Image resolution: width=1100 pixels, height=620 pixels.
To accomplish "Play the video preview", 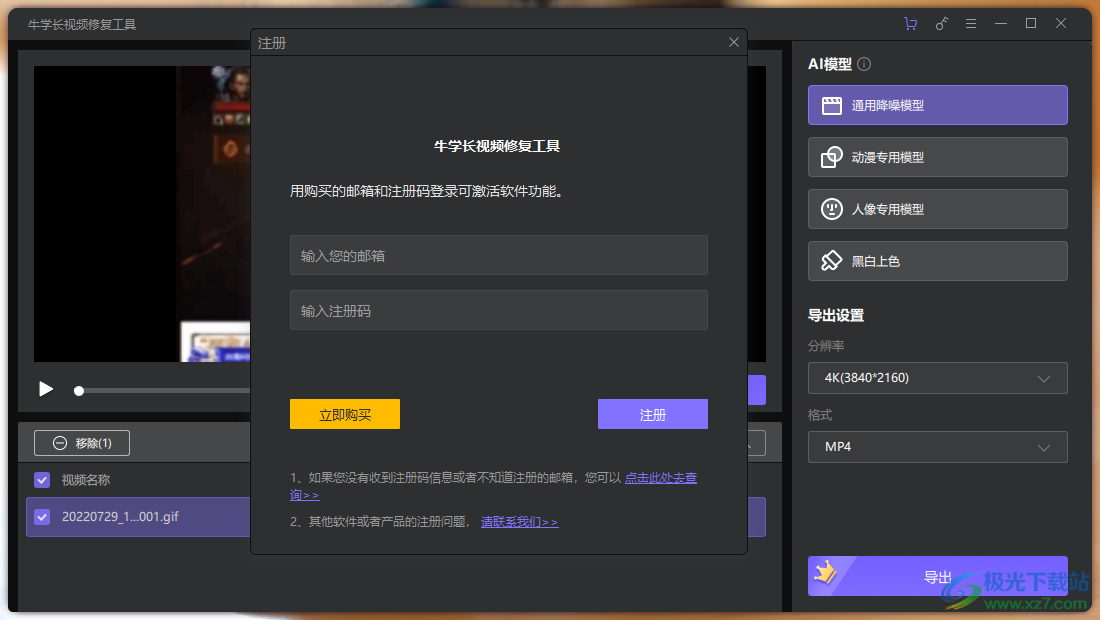I will click(46, 389).
